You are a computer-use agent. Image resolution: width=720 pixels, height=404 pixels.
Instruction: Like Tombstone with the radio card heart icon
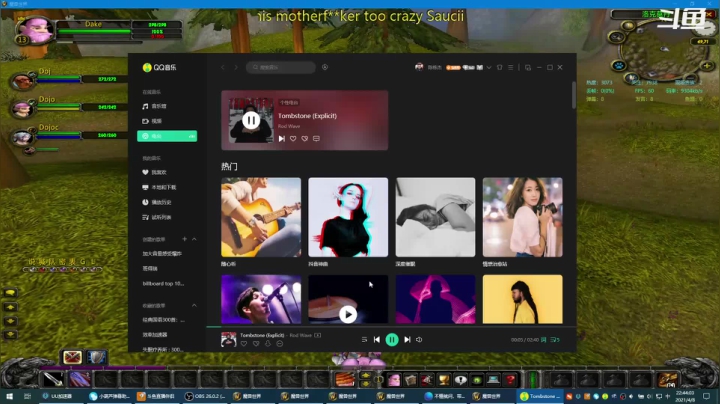point(293,138)
